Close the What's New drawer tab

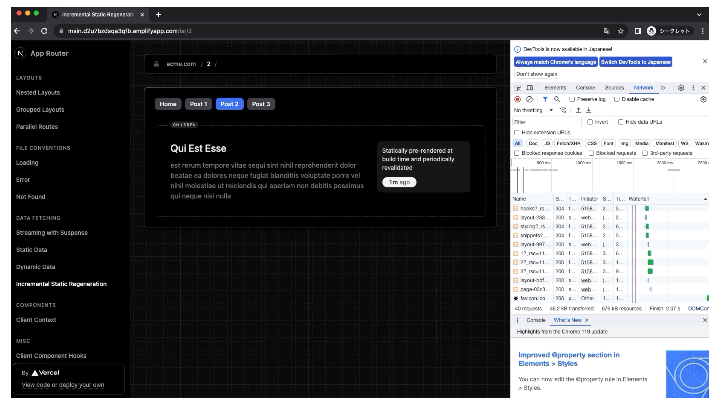(x=586, y=320)
